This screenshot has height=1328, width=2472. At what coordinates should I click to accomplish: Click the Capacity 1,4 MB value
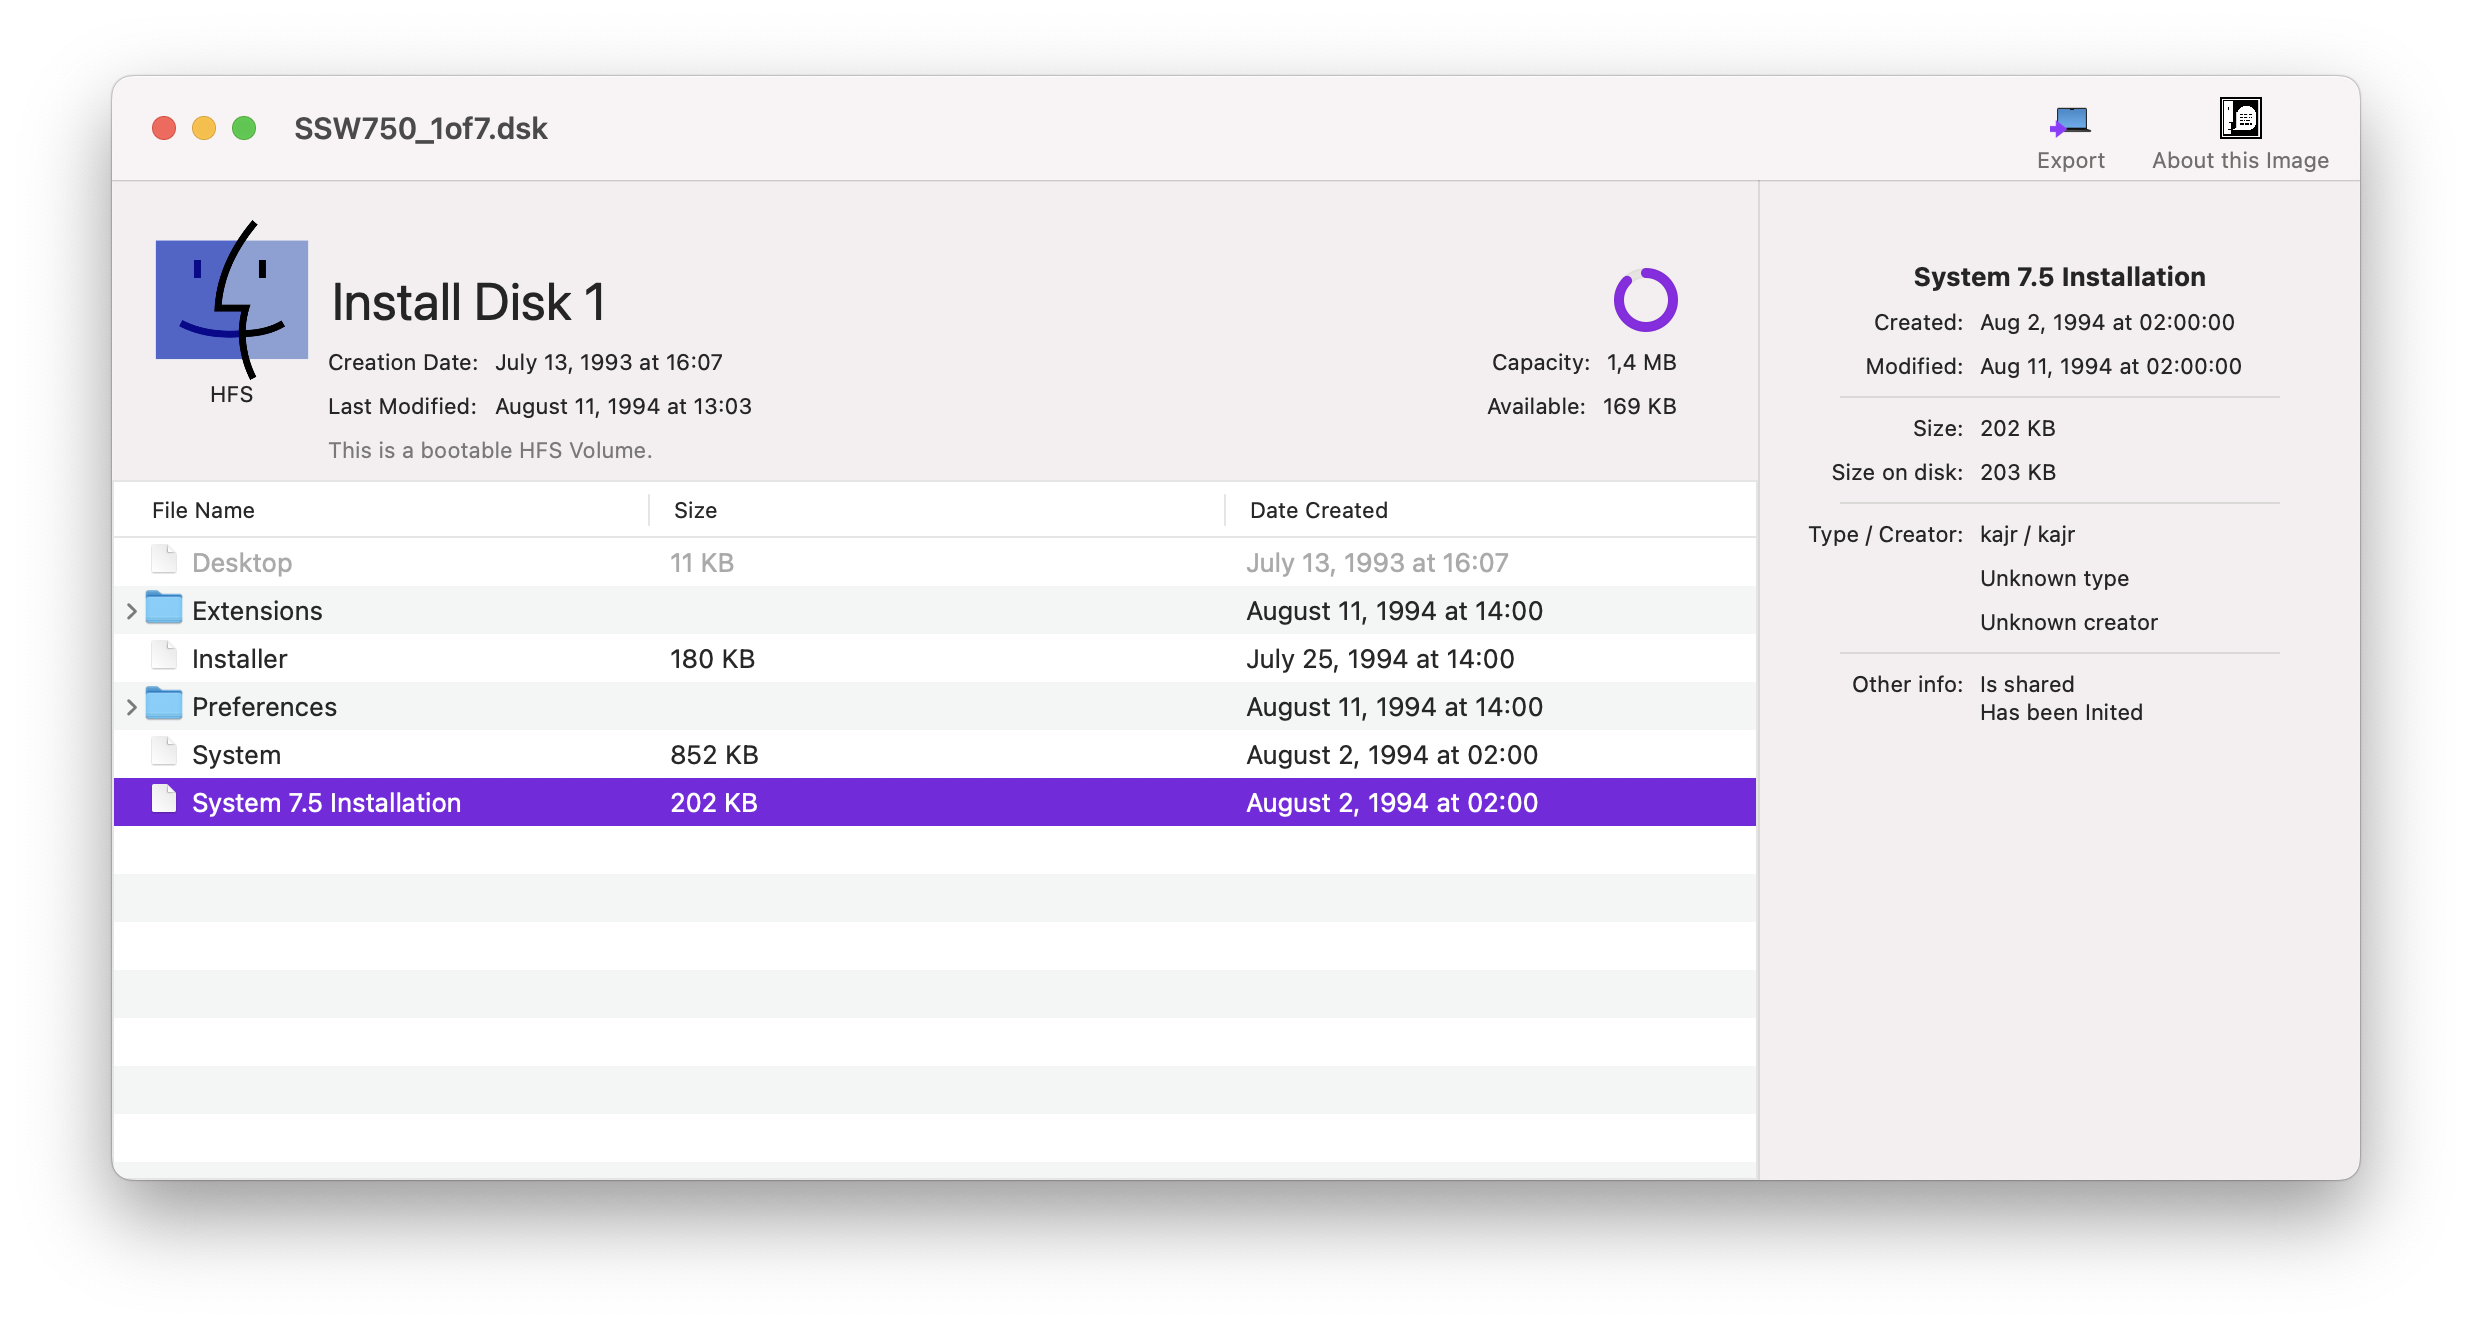pos(1641,362)
